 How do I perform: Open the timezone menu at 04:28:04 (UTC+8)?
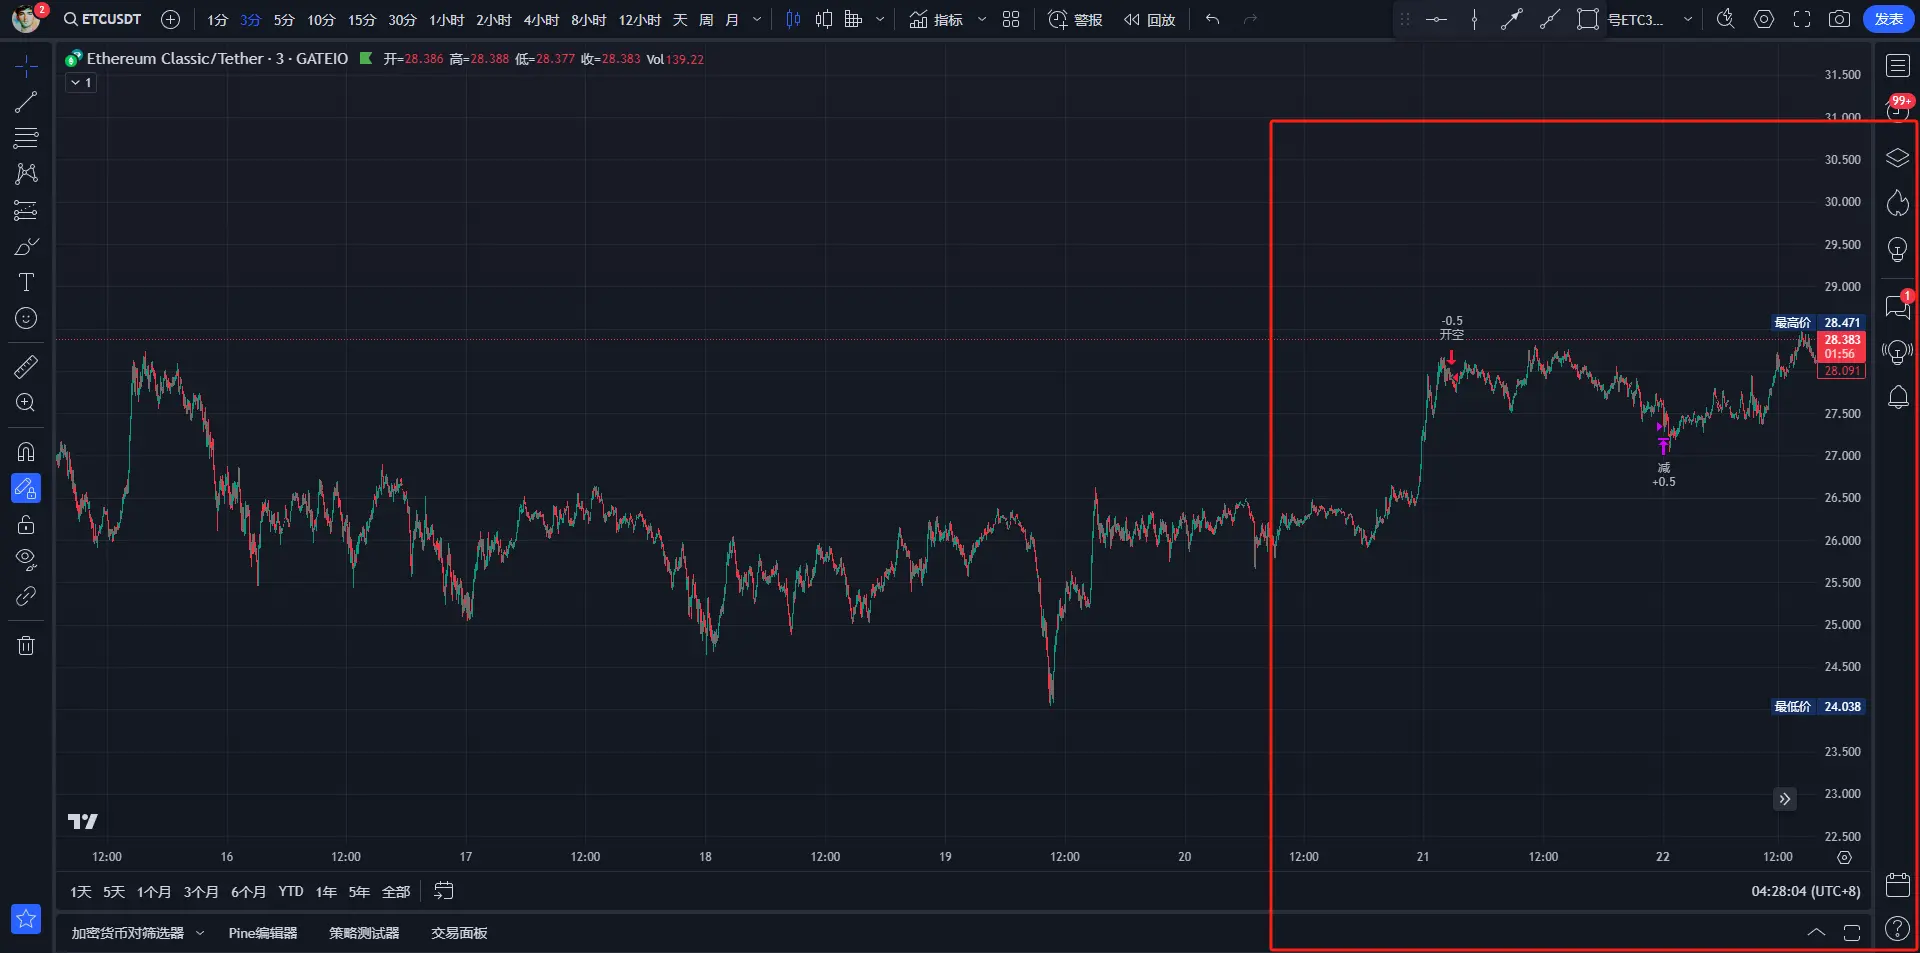[x=1806, y=891]
